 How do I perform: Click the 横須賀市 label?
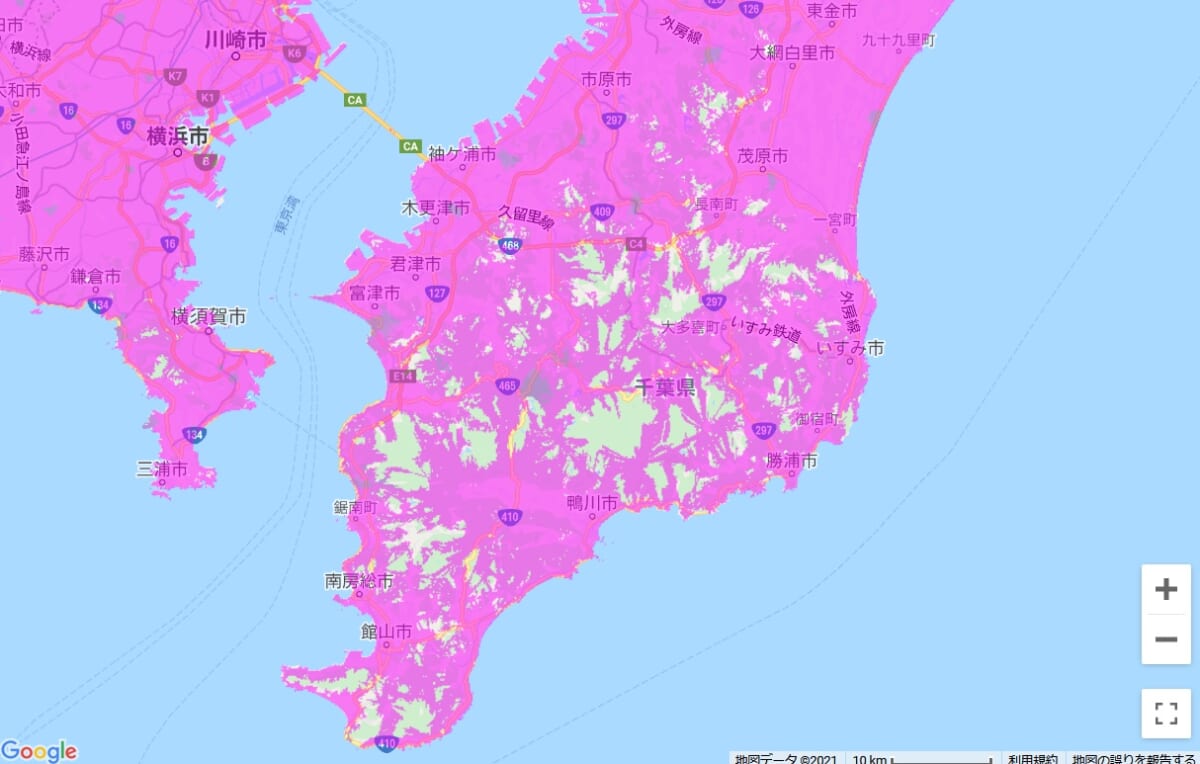[x=208, y=316]
